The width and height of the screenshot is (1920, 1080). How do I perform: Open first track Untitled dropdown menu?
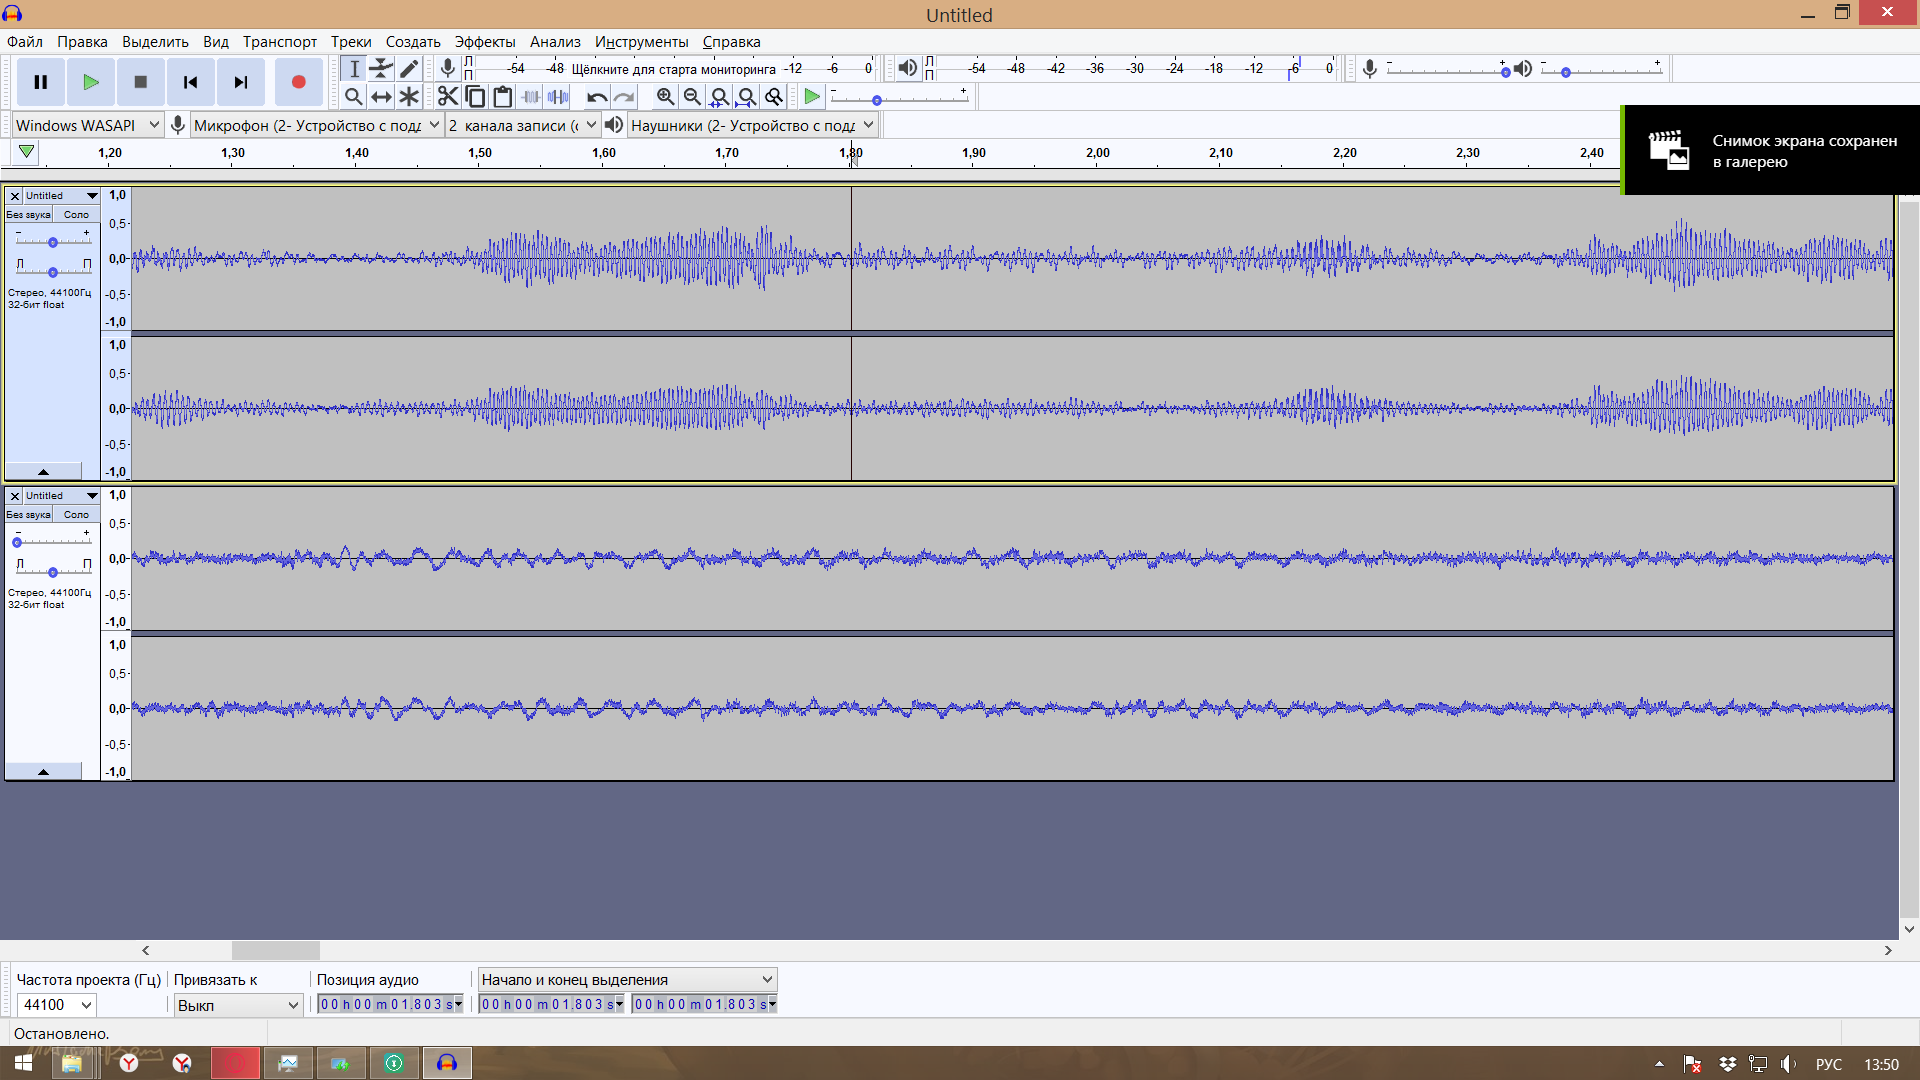pos(62,196)
